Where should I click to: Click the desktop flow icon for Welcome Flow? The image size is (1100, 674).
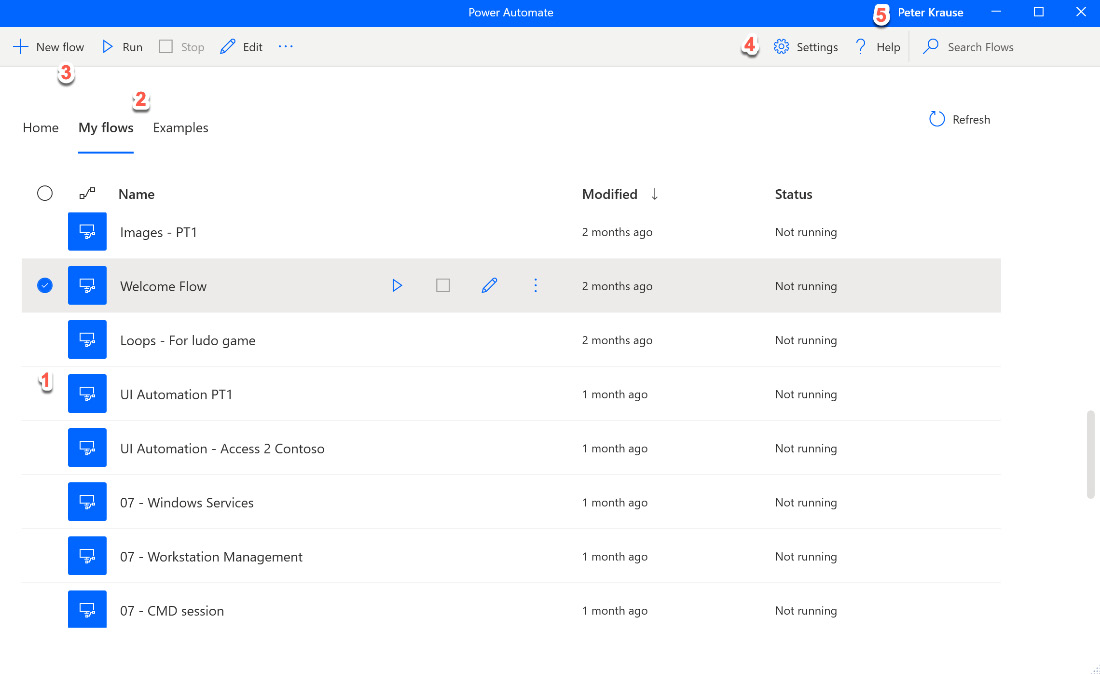[x=87, y=285]
